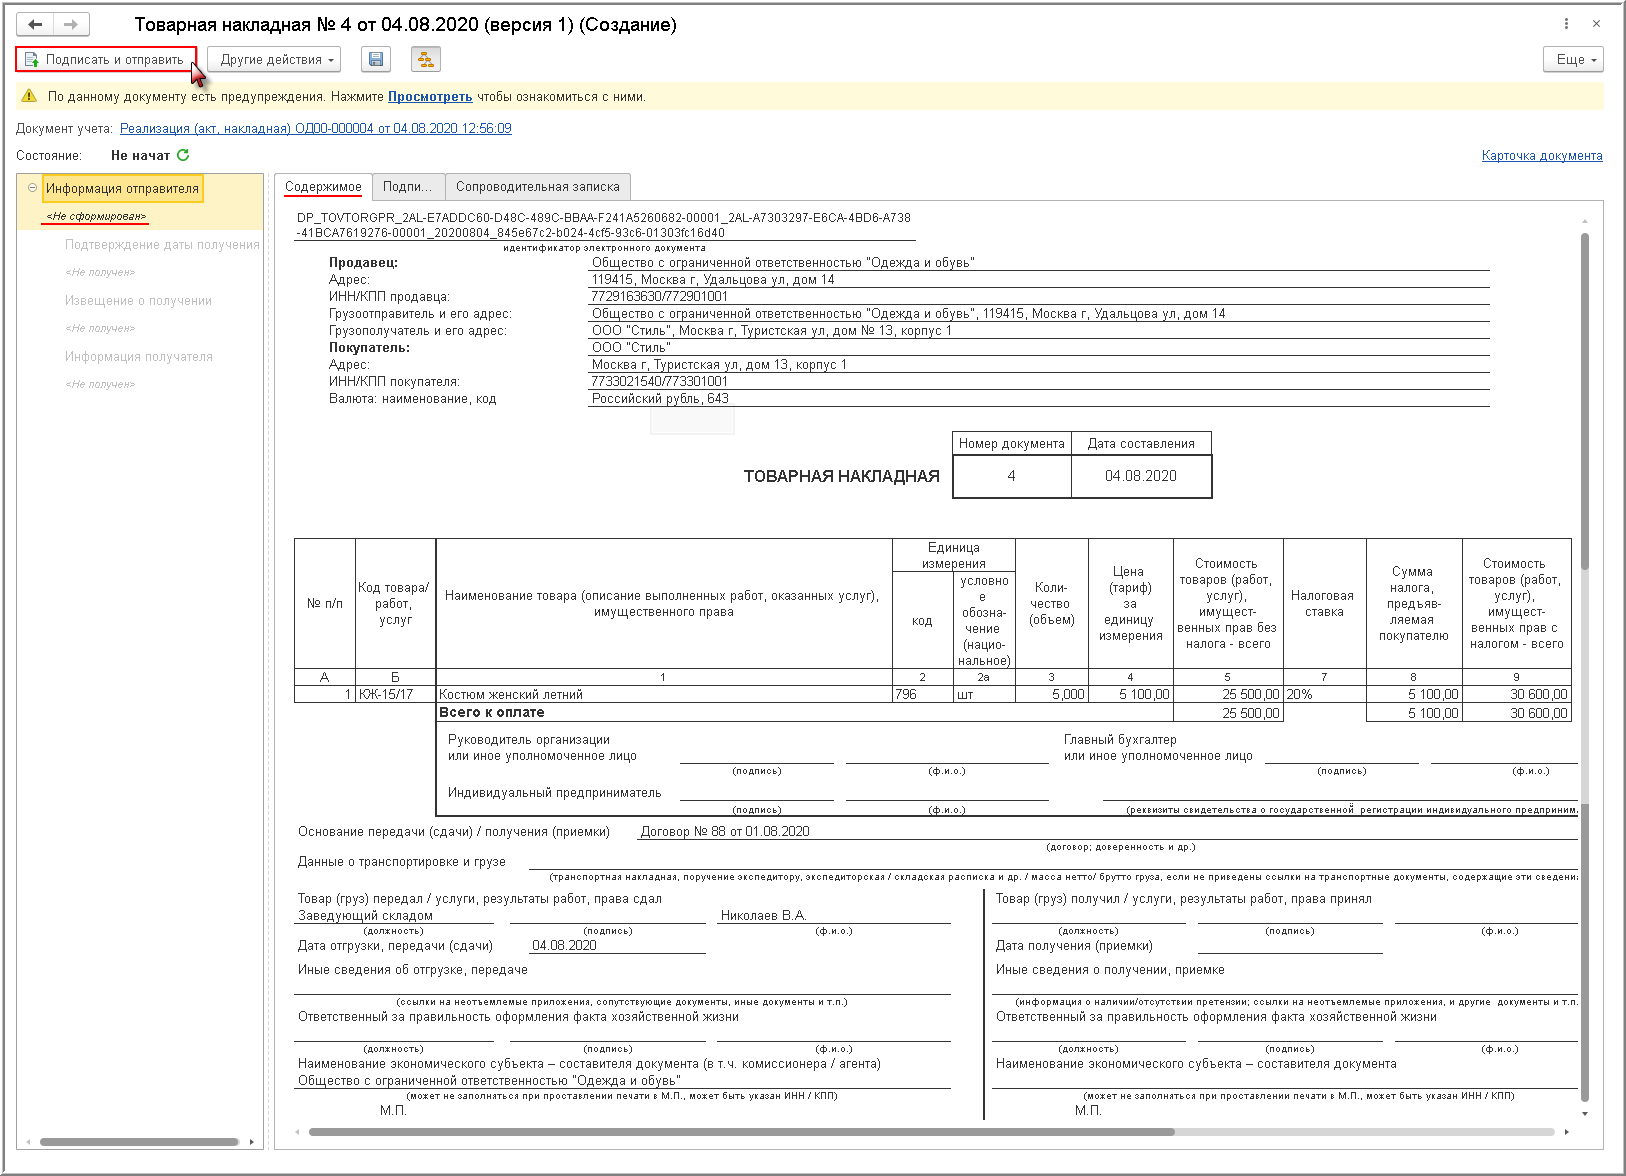The image size is (1626, 1176).
Task: Select Извещение о получении tree item
Action: (138, 301)
